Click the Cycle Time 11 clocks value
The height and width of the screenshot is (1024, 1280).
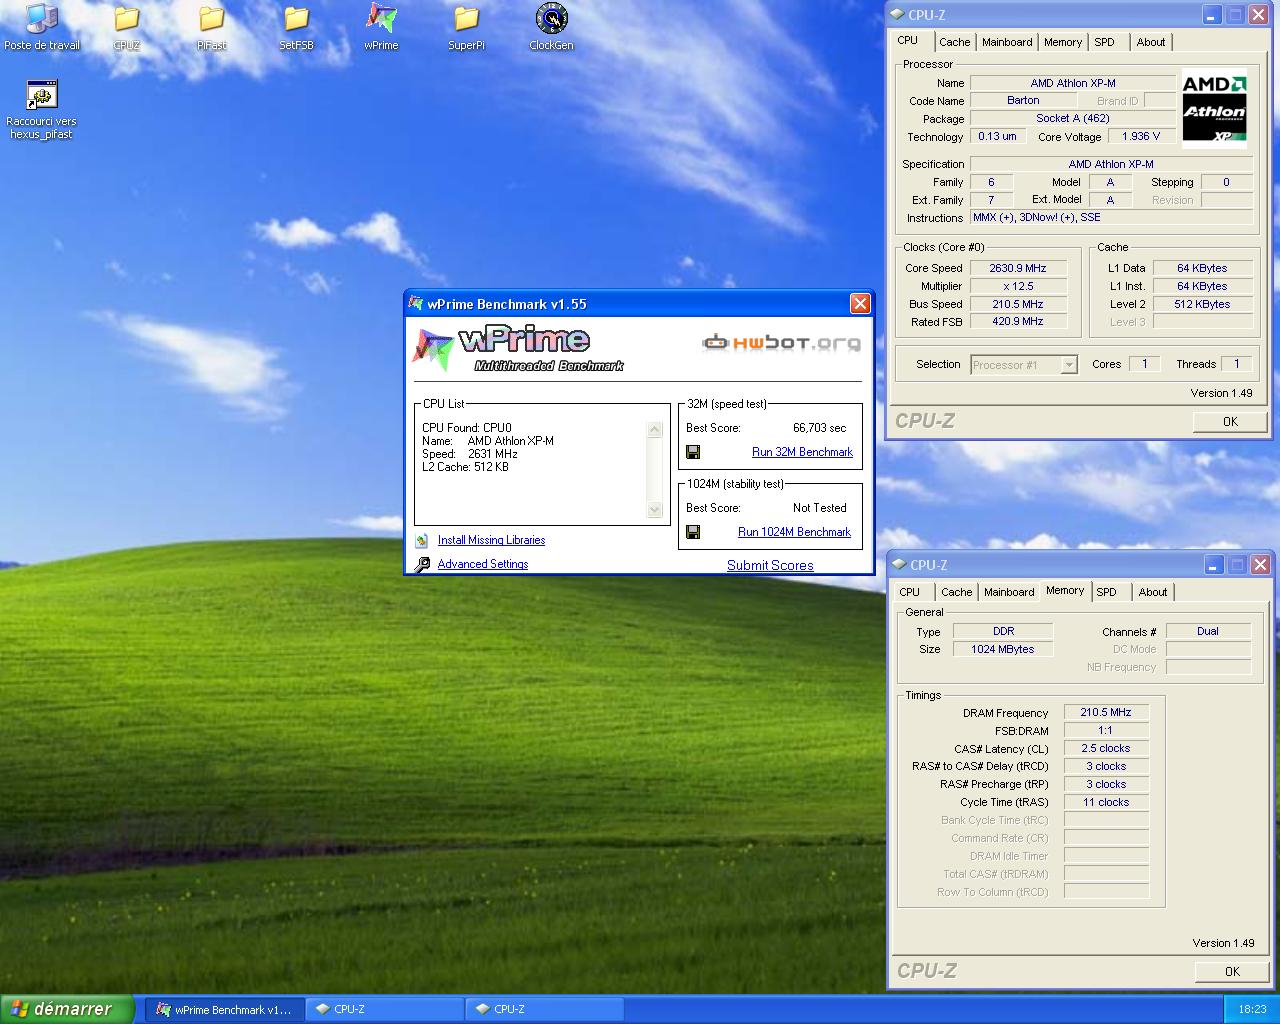point(1106,803)
